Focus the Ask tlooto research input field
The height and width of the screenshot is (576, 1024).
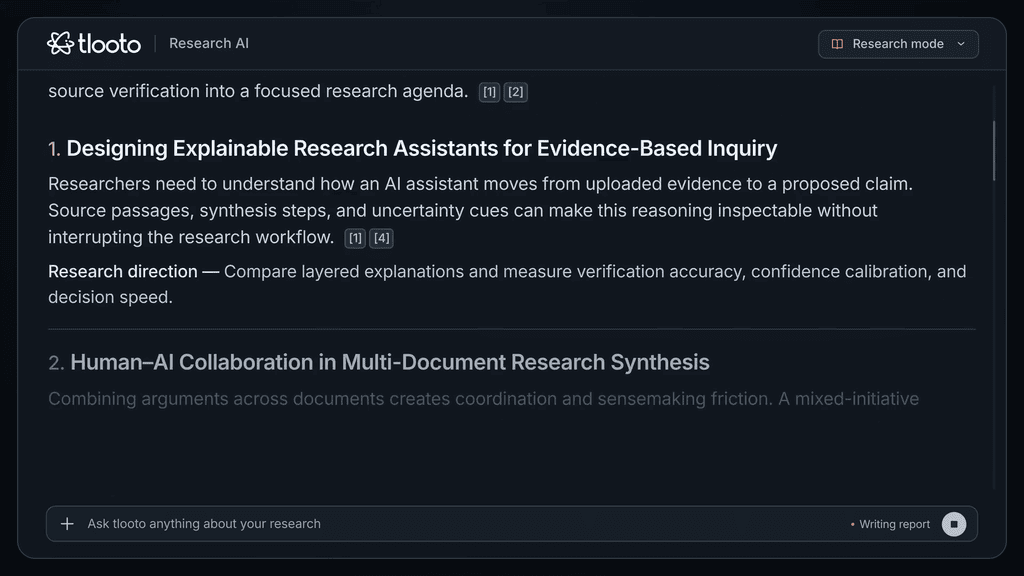pyautogui.click(x=511, y=524)
